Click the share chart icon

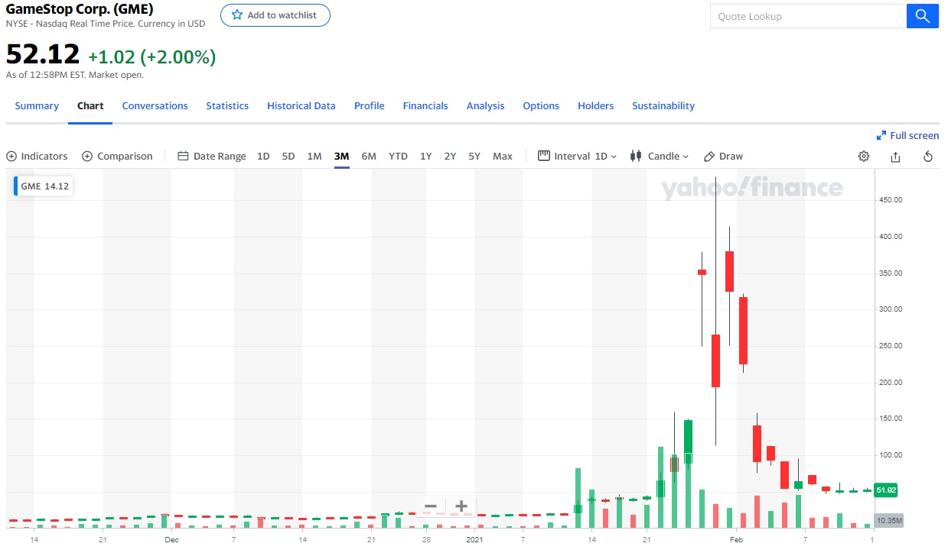point(895,157)
